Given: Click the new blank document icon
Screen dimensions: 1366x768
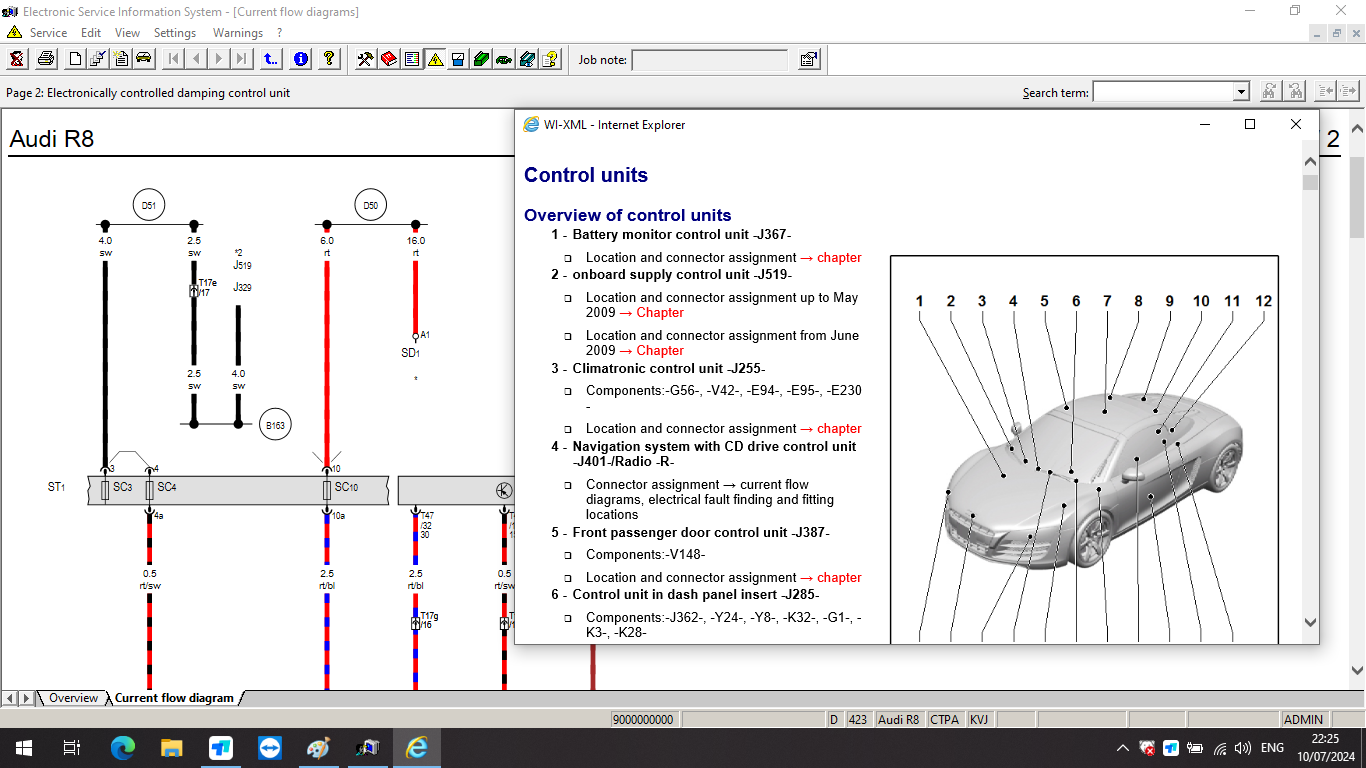Looking at the screenshot, I should point(75,59).
